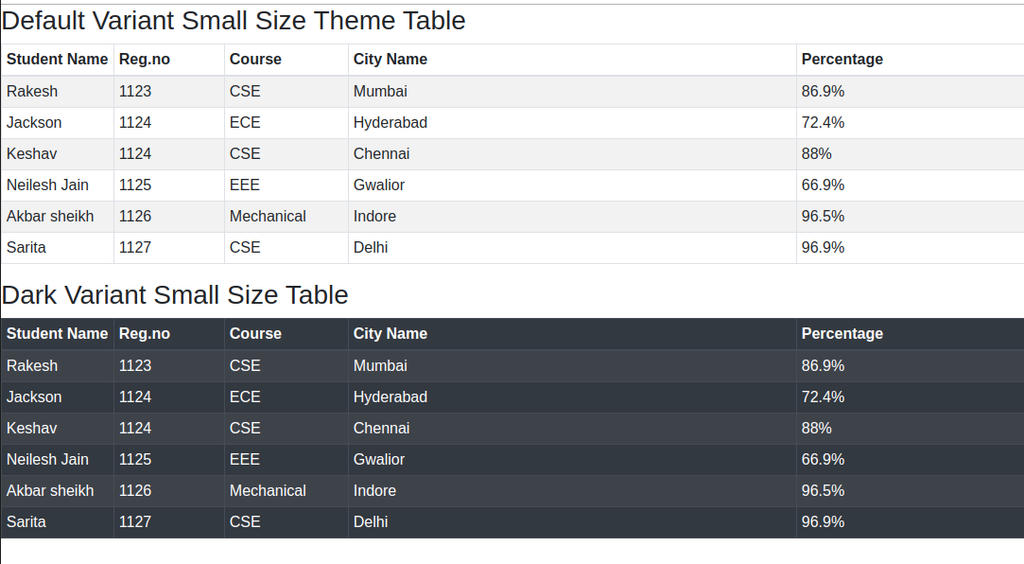Select '1127' cell in the dark table
This screenshot has height=564, width=1024.
135,522
